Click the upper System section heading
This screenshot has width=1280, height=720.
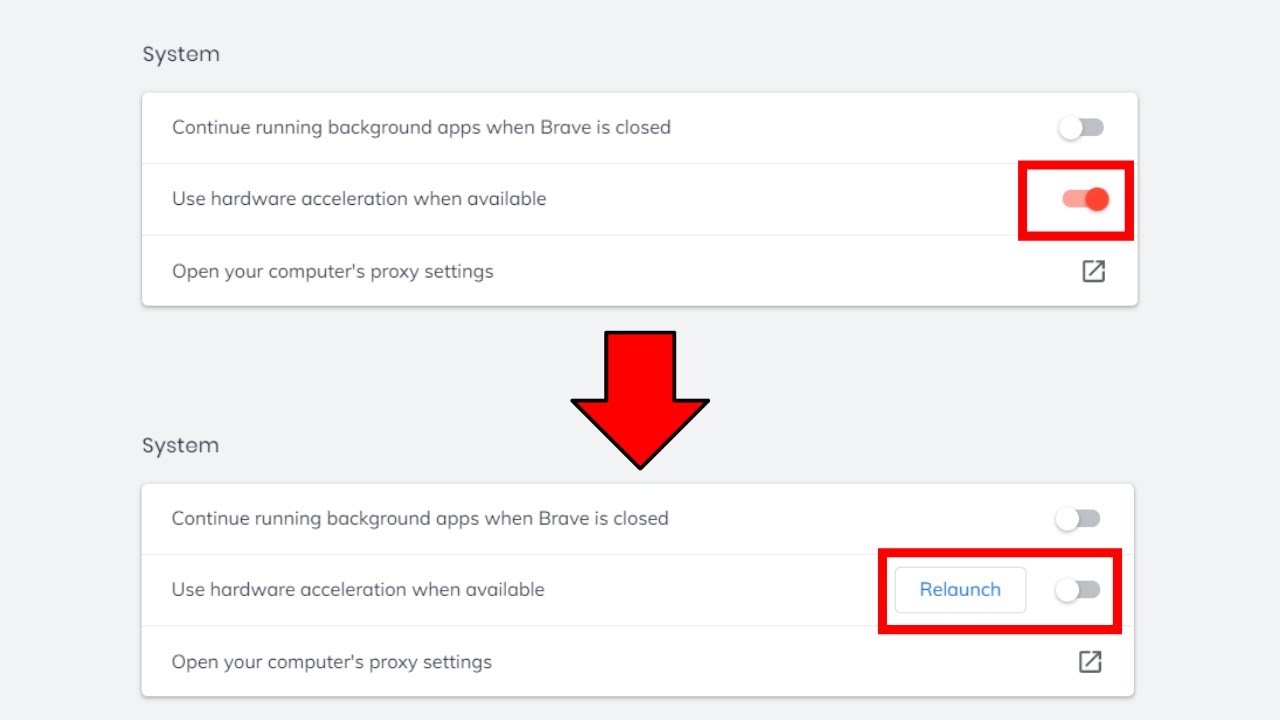pos(181,54)
